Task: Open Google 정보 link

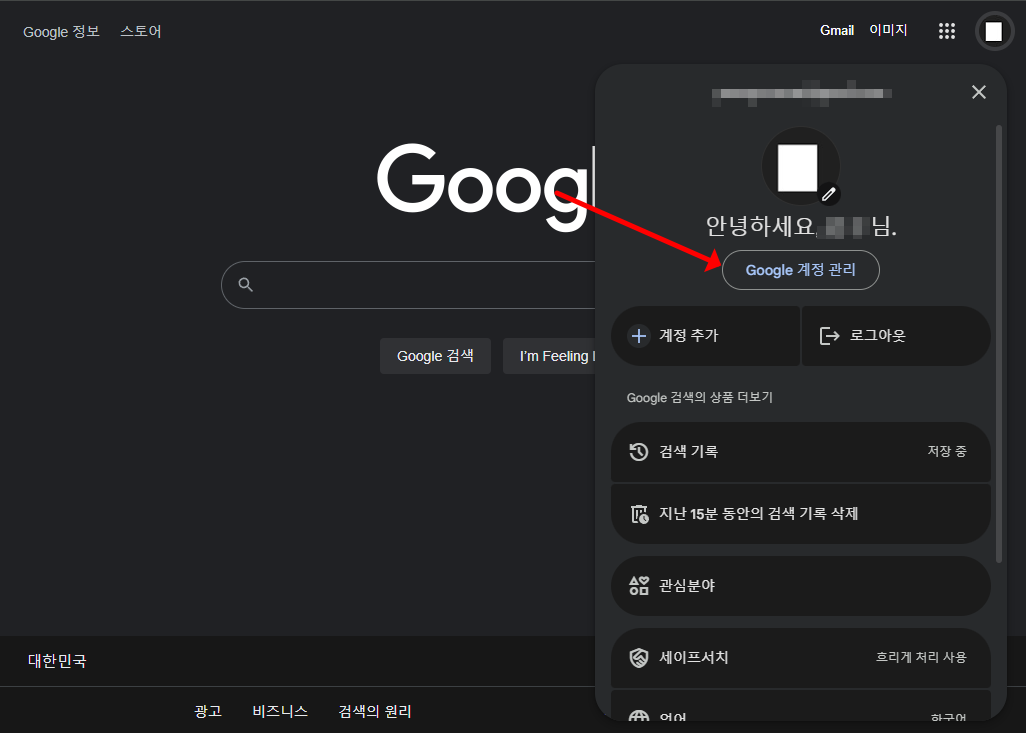Action: pos(62,31)
